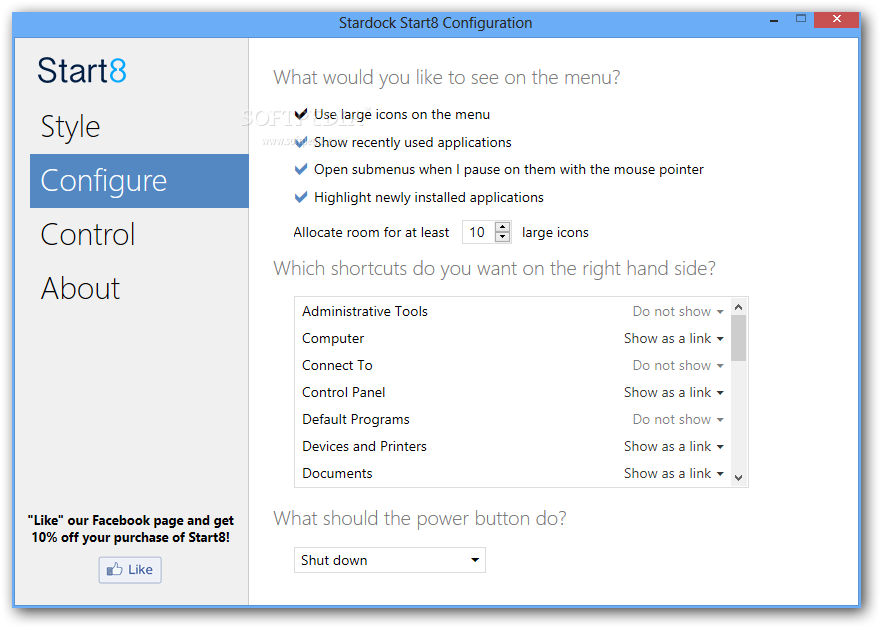
Task: Click the thumbs-up icon on Like button
Action: coord(113,569)
